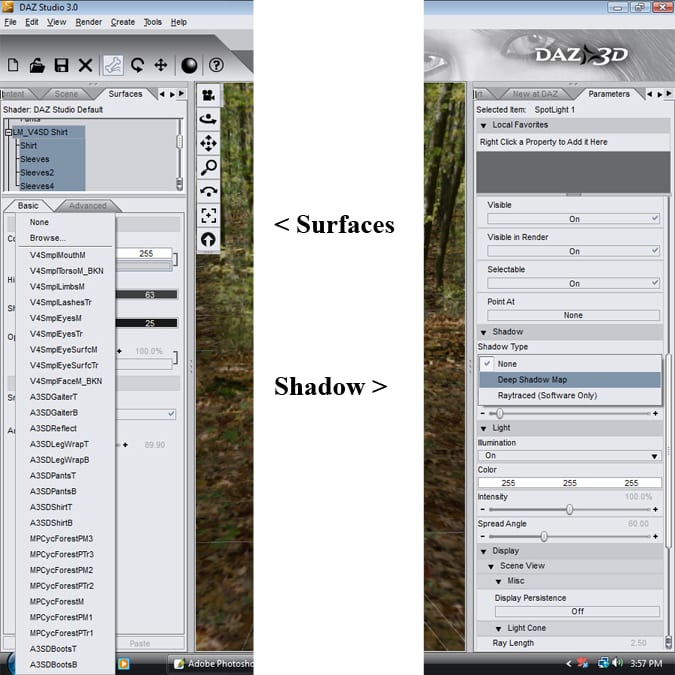Screen dimensions: 675x675
Task: Adjust the Spread Angle slider handle
Action: [544, 537]
